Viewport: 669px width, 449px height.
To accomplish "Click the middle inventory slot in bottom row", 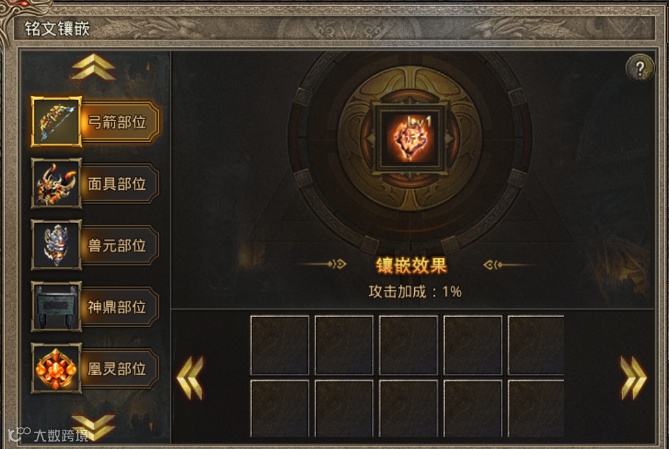I will tap(408, 408).
